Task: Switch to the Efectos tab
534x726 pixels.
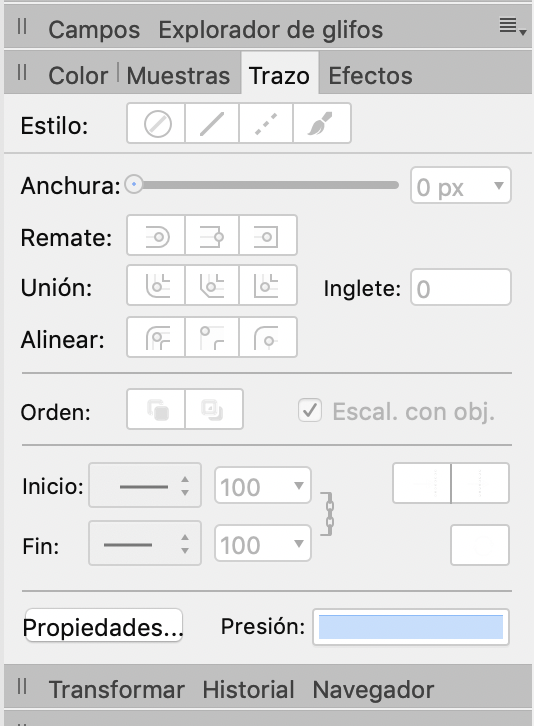Action: click(370, 75)
